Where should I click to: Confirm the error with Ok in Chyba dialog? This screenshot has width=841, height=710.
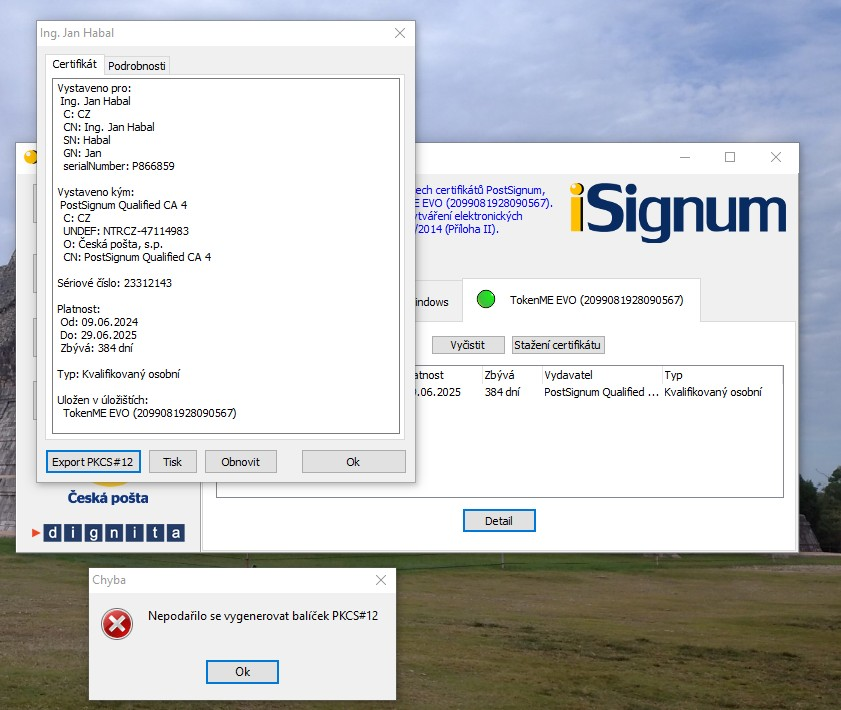coord(242,671)
